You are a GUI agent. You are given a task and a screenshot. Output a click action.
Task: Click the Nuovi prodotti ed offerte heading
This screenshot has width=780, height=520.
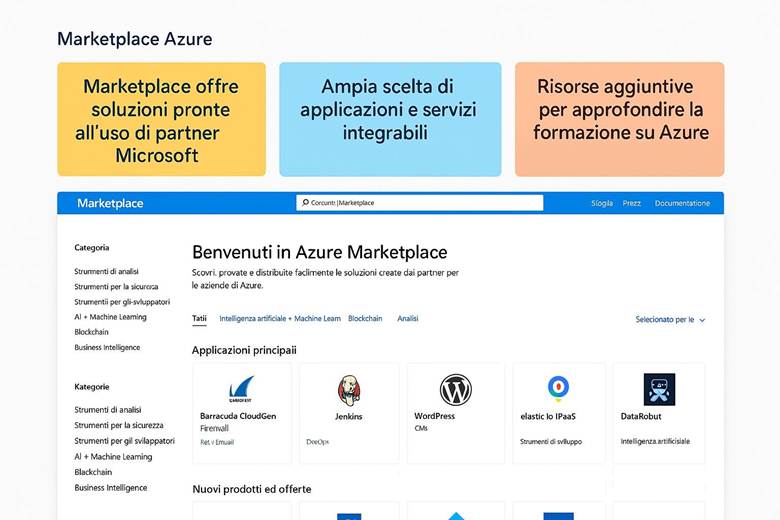tap(252, 489)
